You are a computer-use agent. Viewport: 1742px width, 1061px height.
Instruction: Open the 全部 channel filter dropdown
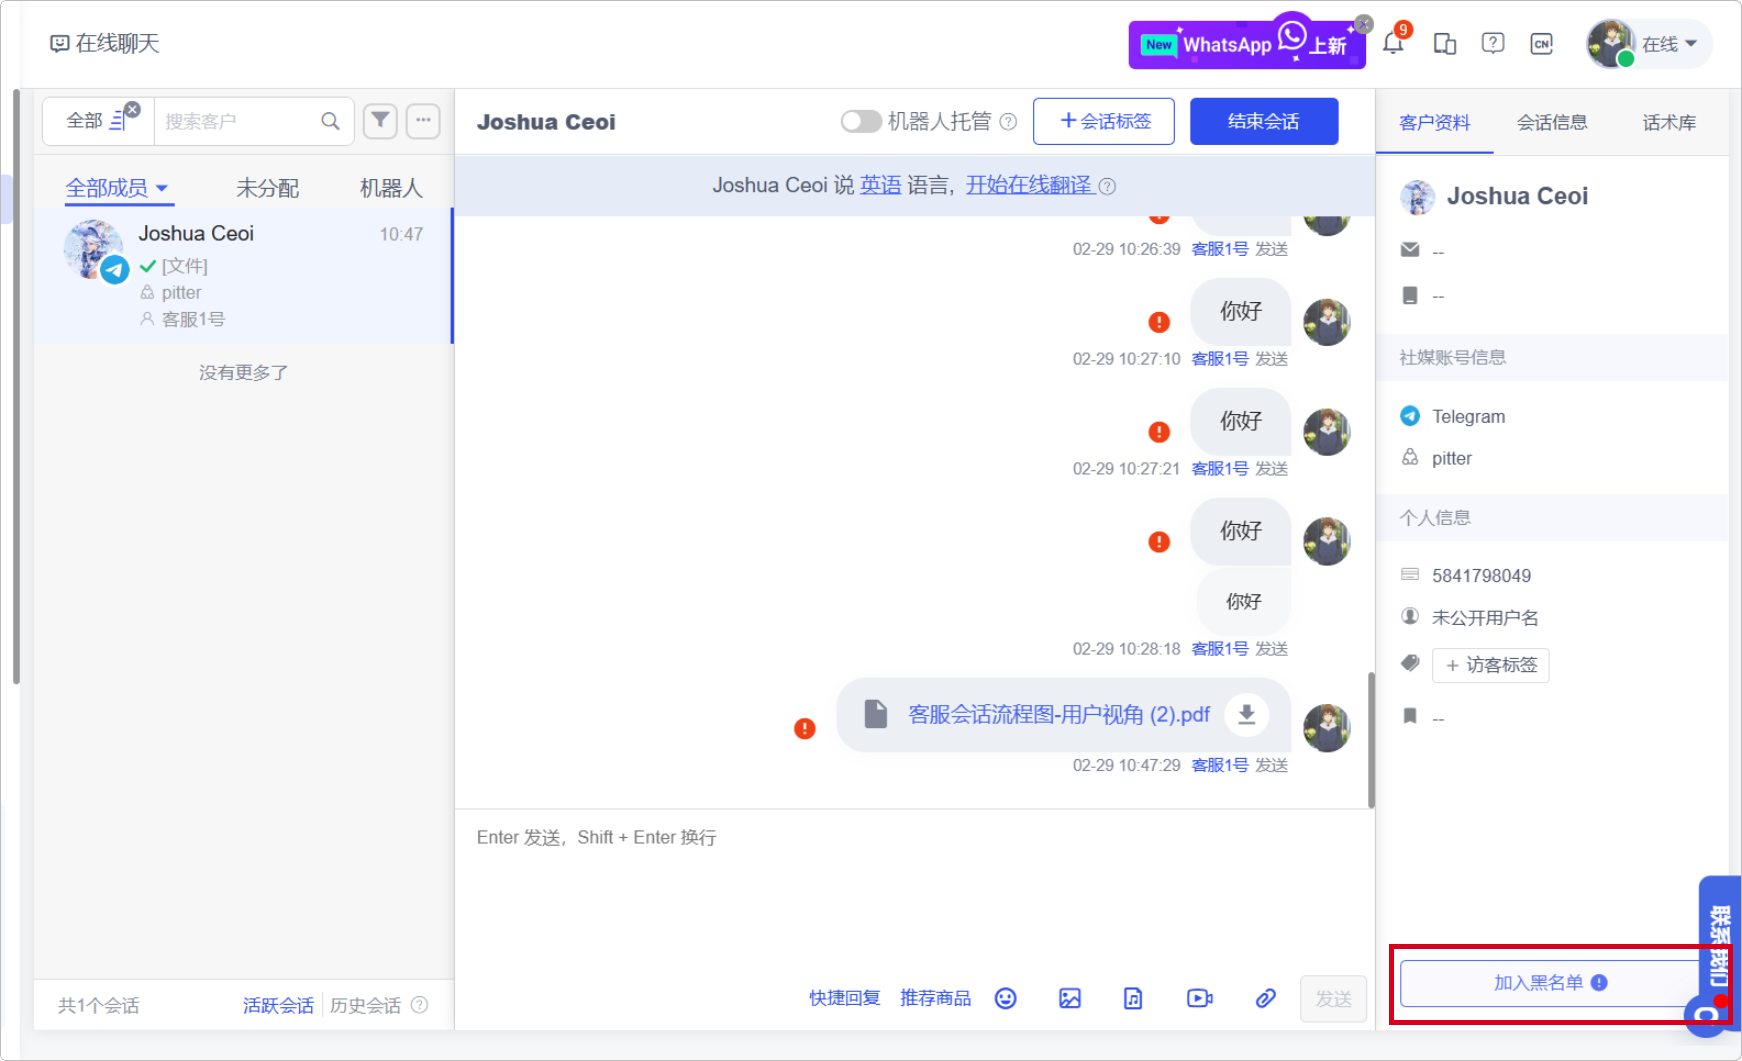point(97,121)
